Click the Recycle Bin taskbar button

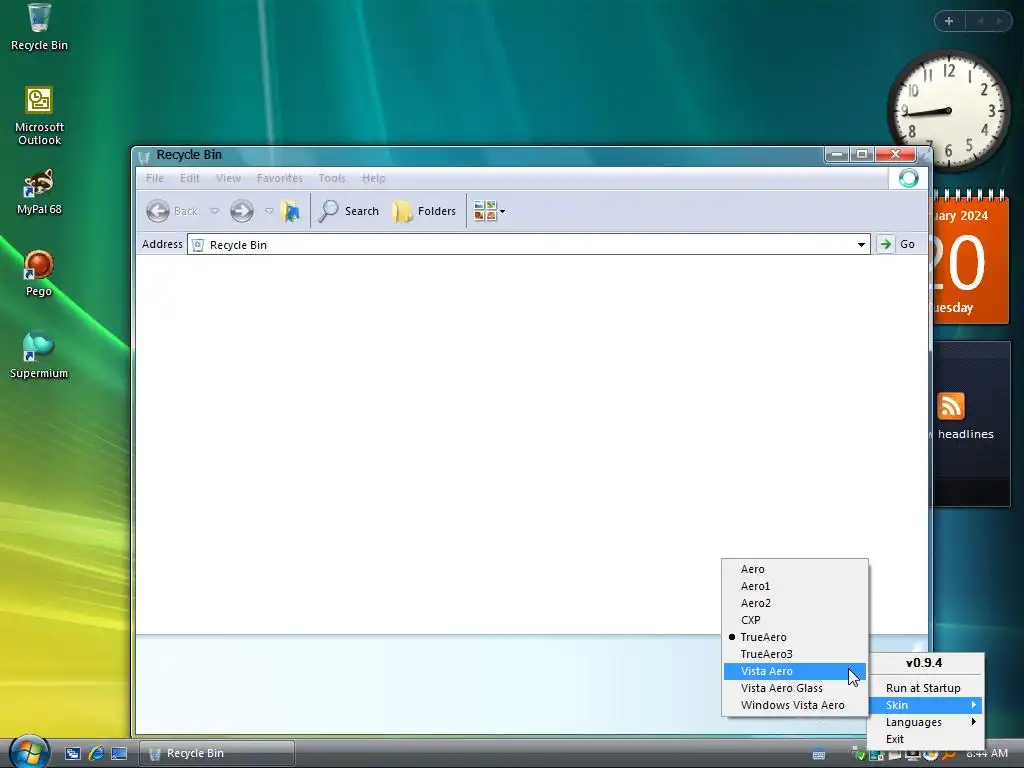click(217, 754)
